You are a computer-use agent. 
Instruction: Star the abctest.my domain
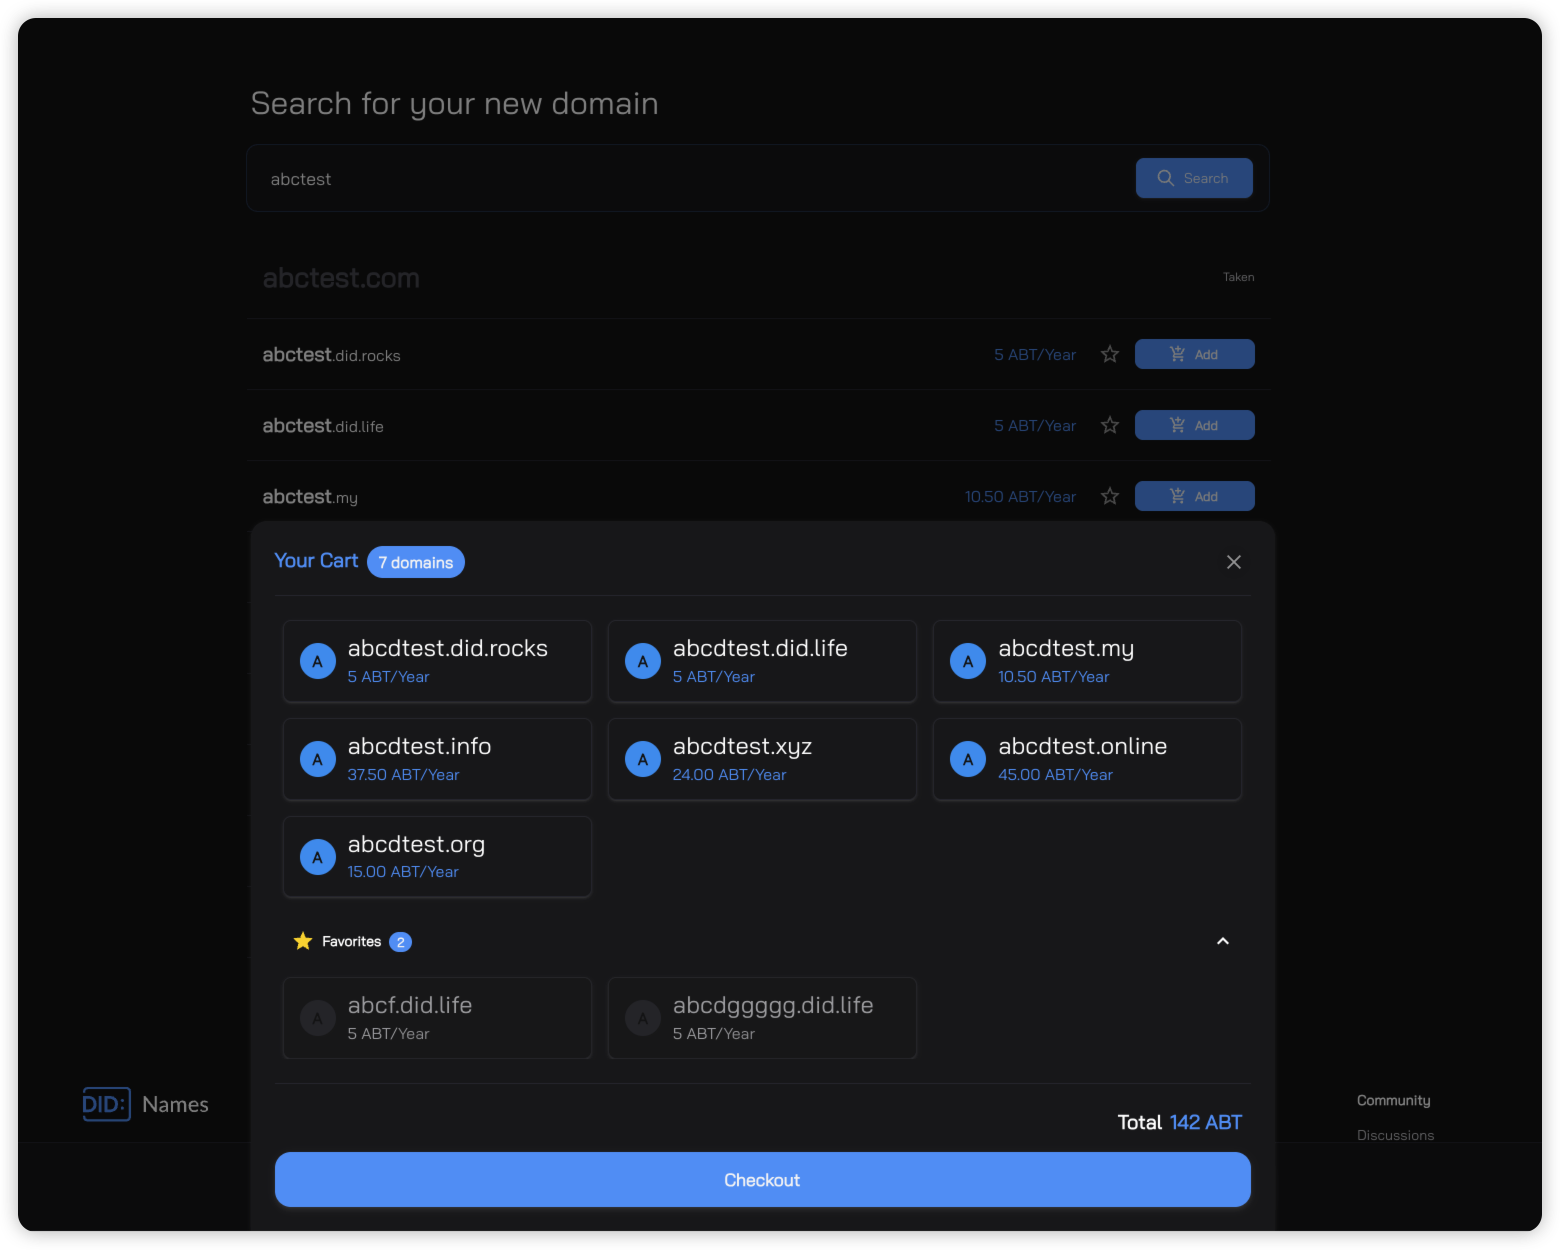[1109, 497]
